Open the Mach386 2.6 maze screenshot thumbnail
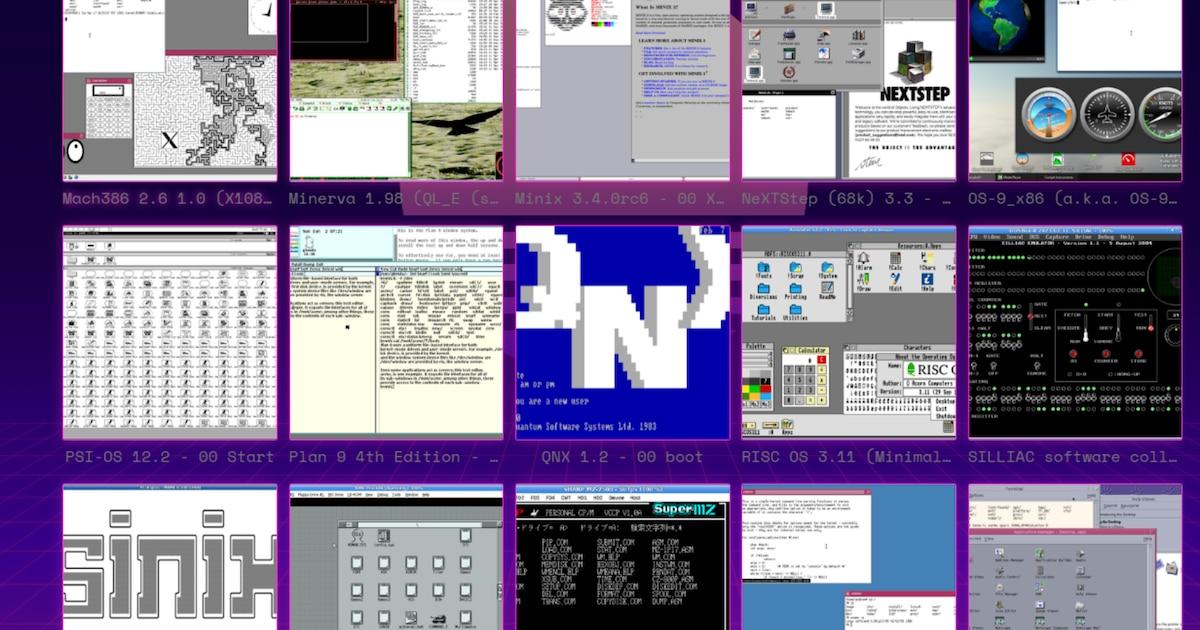This screenshot has width=1200, height=630. point(170,90)
